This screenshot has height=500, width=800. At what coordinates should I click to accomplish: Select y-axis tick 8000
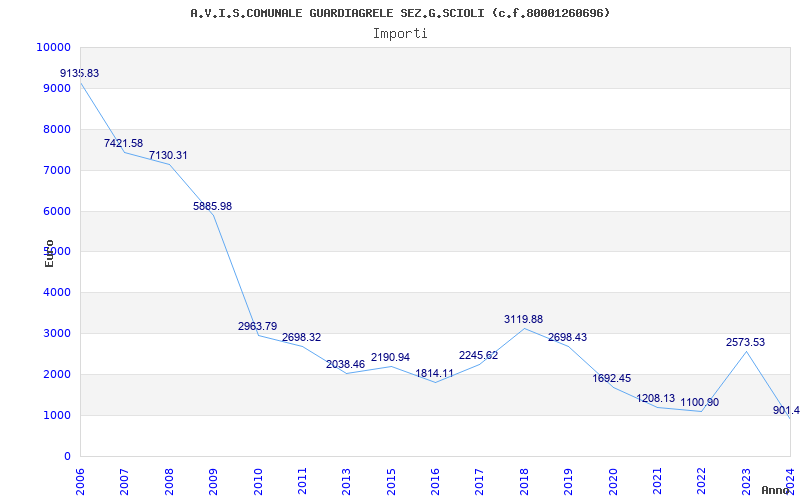pyautogui.click(x=56, y=129)
